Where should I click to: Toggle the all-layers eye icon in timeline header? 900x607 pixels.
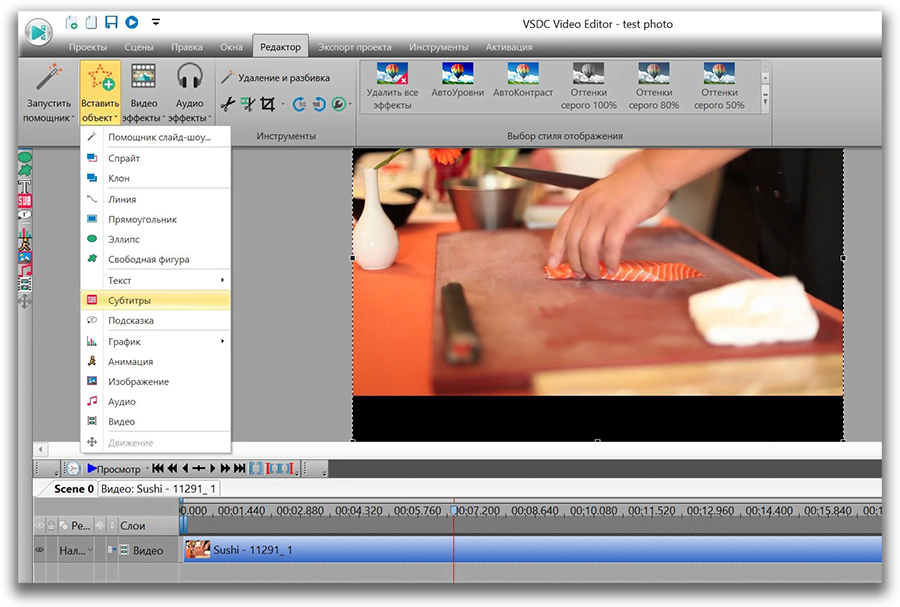coord(41,526)
